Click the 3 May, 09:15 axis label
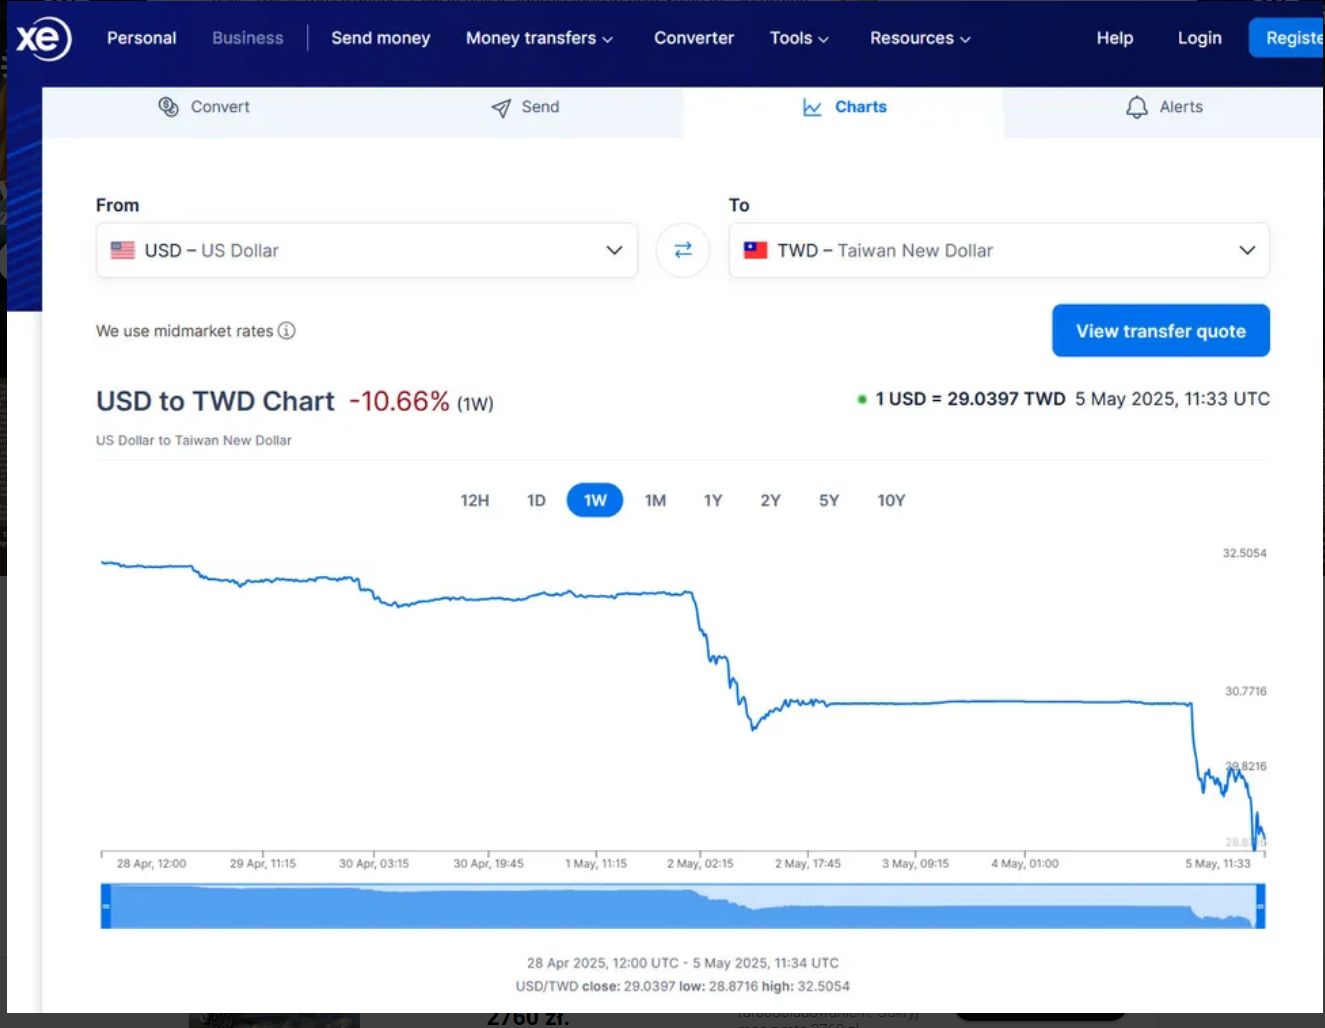The width and height of the screenshot is (1325, 1028). (915, 864)
